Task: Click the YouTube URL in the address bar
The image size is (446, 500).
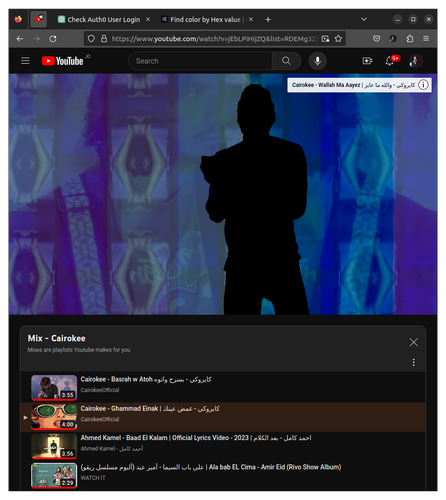Action: pos(214,39)
